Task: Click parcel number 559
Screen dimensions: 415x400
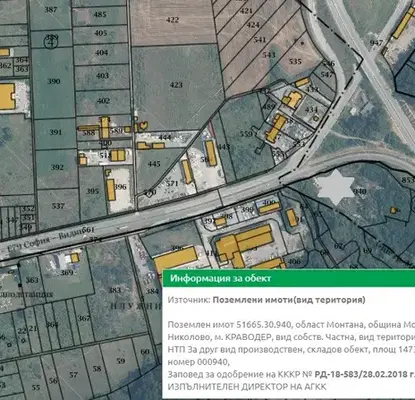Action: coord(247,134)
